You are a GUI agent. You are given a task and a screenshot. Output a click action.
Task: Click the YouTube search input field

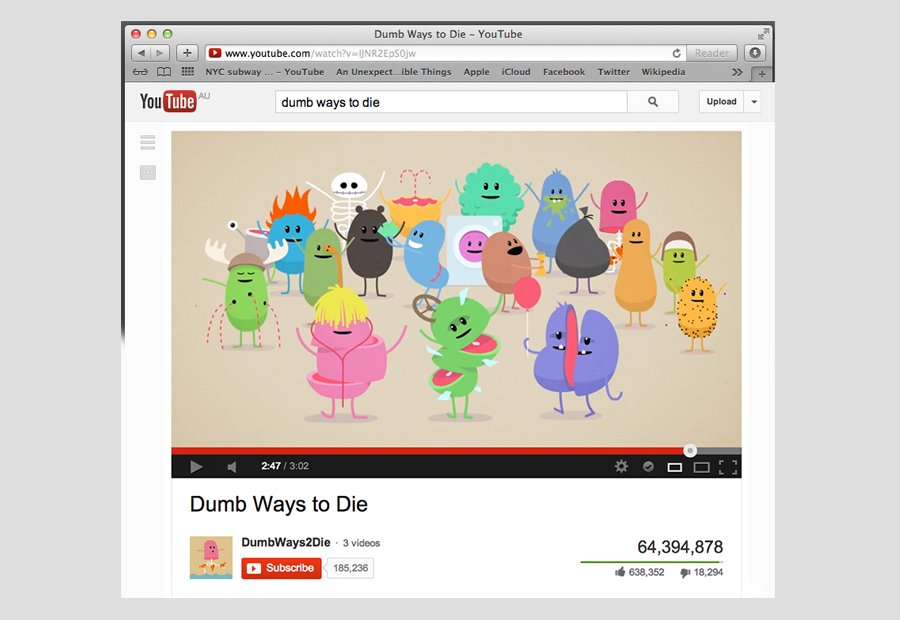pos(451,102)
